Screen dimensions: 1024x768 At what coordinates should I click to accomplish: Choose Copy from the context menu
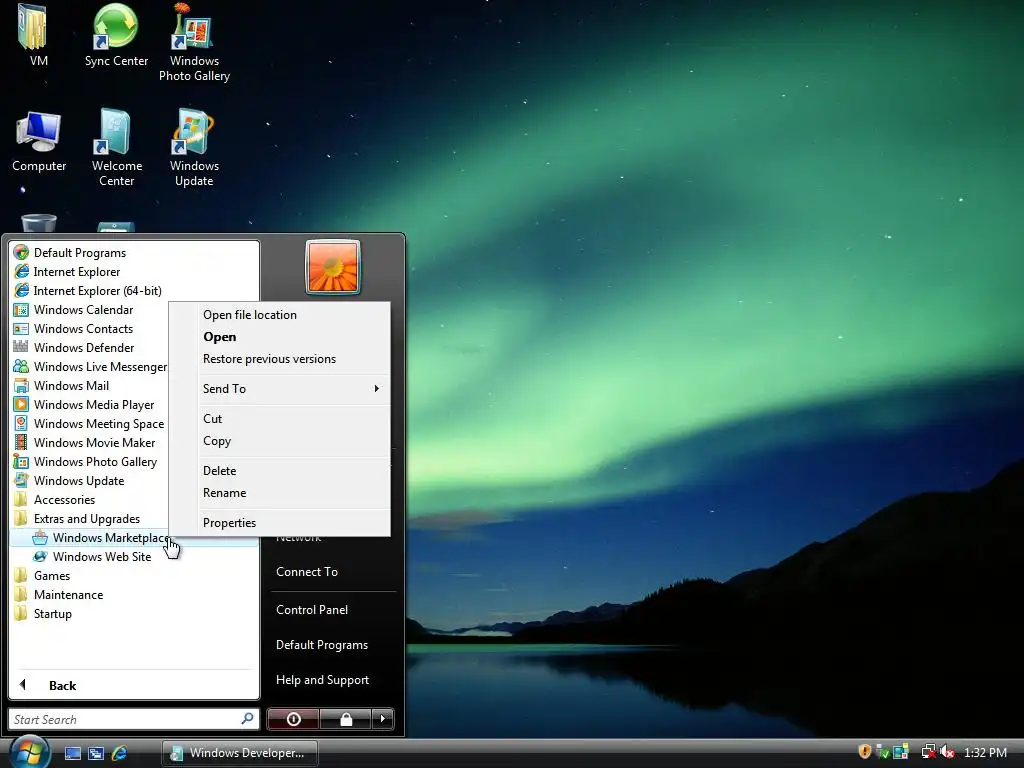tap(280, 441)
